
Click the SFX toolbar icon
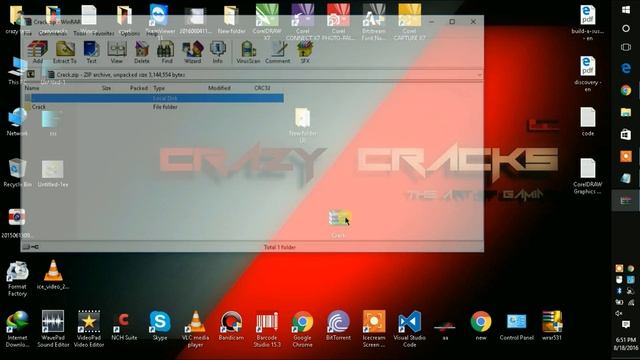305,52
